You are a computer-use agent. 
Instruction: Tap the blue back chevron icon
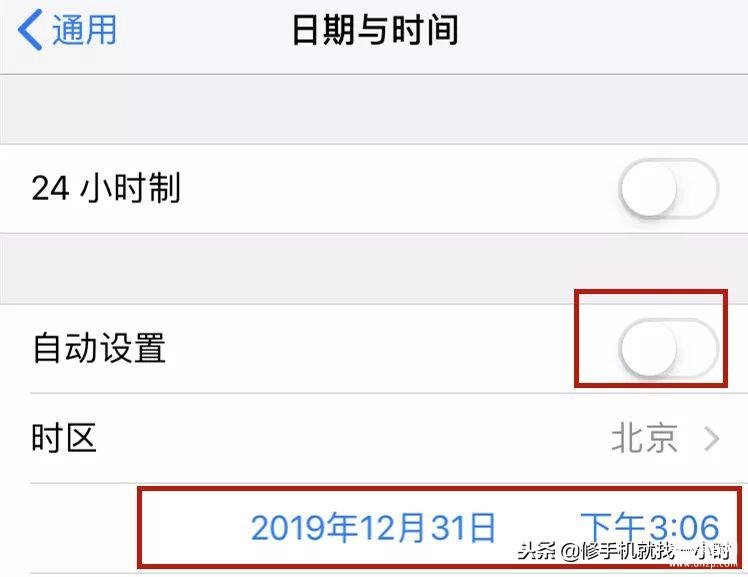pos(30,30)
